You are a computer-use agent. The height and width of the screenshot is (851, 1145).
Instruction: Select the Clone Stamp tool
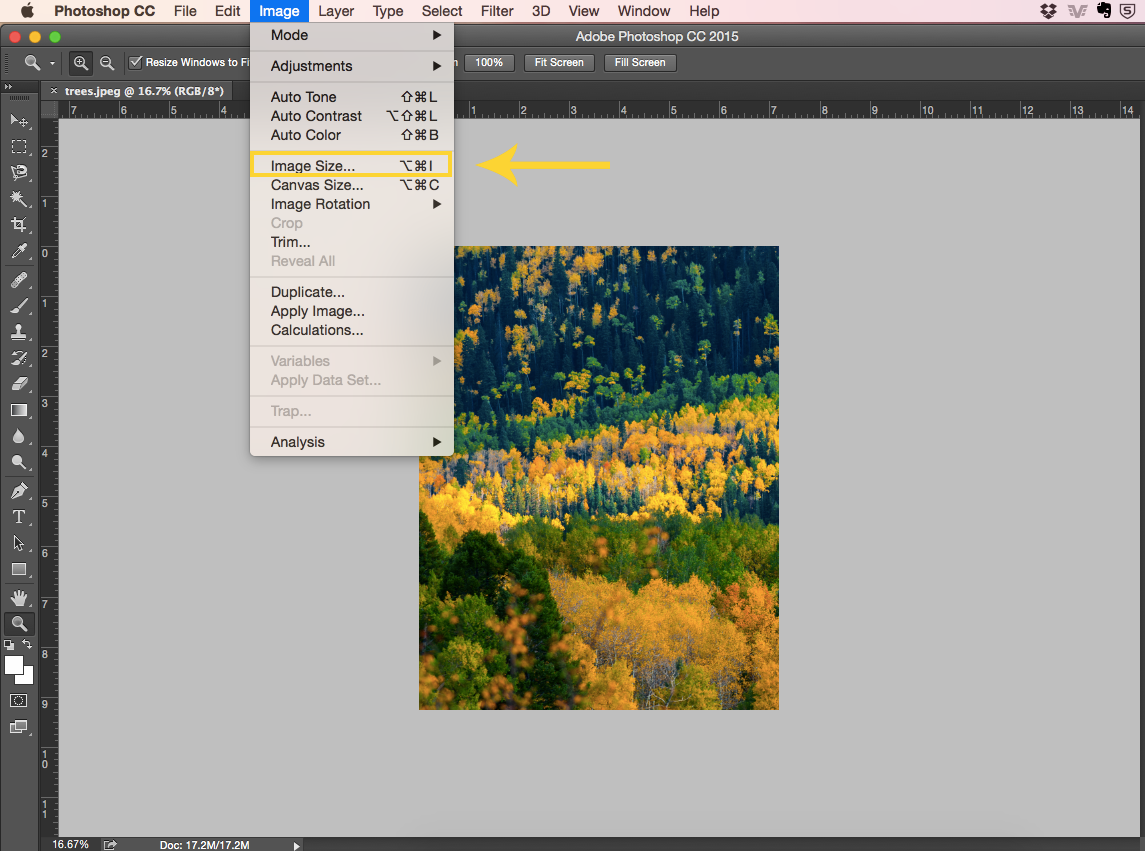[x=19, y=331]
